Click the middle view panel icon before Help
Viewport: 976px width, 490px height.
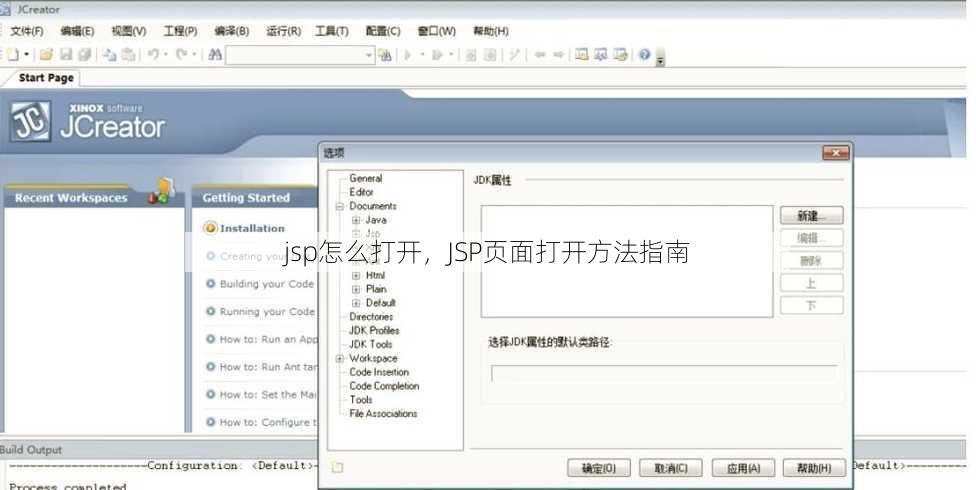pyautogui.click(x=601, y=54)
